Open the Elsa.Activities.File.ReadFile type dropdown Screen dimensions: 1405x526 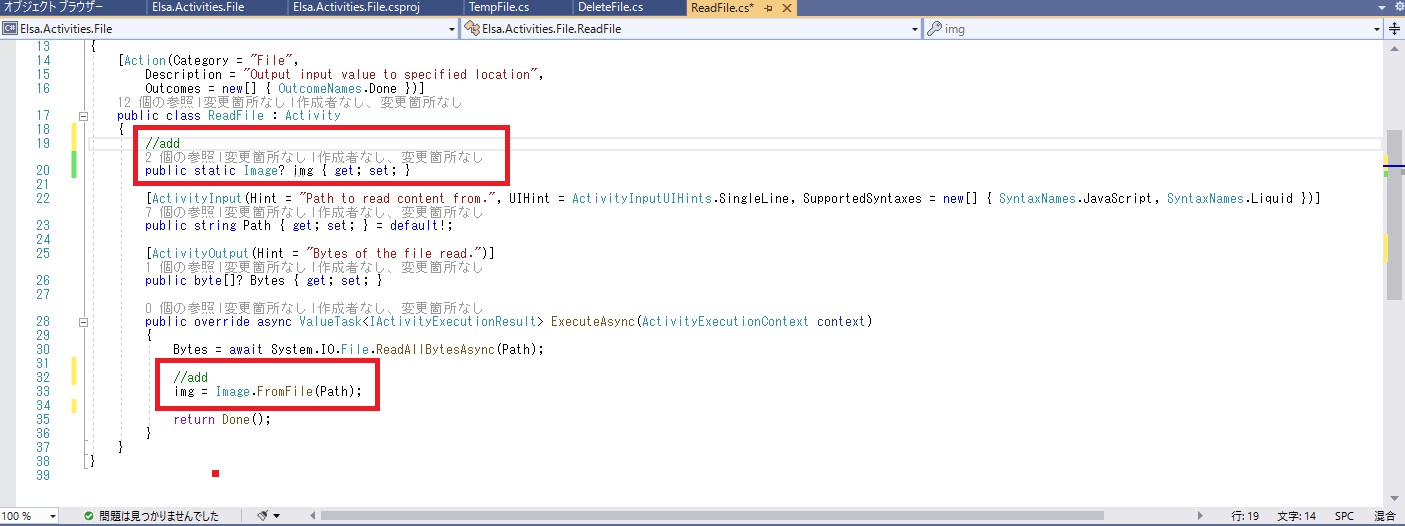tap(690, 29)
